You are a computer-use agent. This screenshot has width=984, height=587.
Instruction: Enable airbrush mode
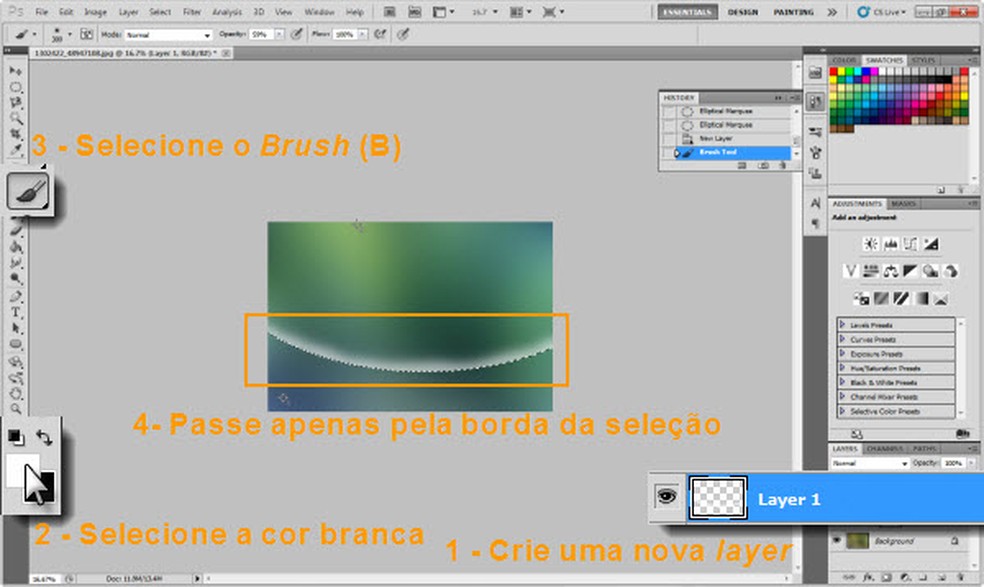click(x=380, y=35)
